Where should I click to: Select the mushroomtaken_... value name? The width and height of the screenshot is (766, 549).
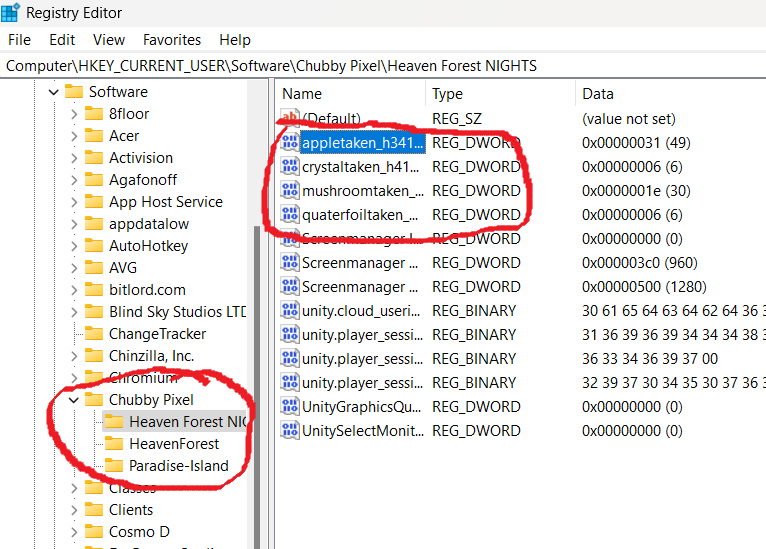[363, 191]
